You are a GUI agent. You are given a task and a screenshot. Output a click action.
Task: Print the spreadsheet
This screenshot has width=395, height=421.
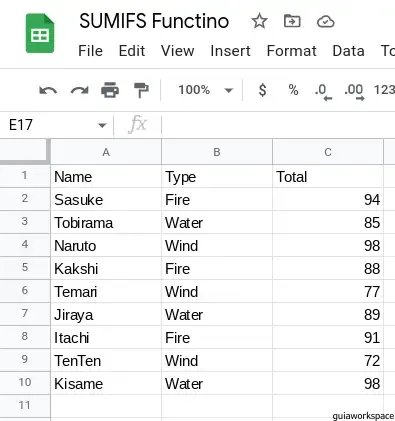coord(110,90)
